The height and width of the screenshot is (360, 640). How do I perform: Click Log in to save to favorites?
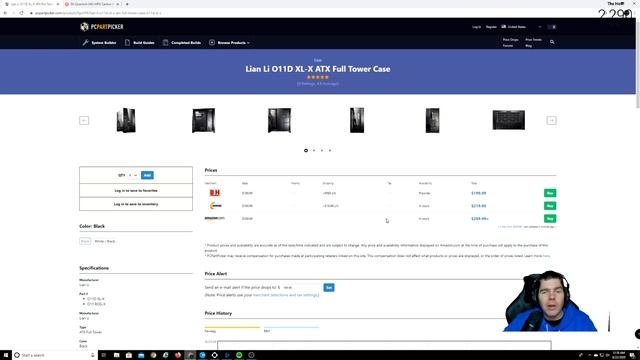(136, 191)
